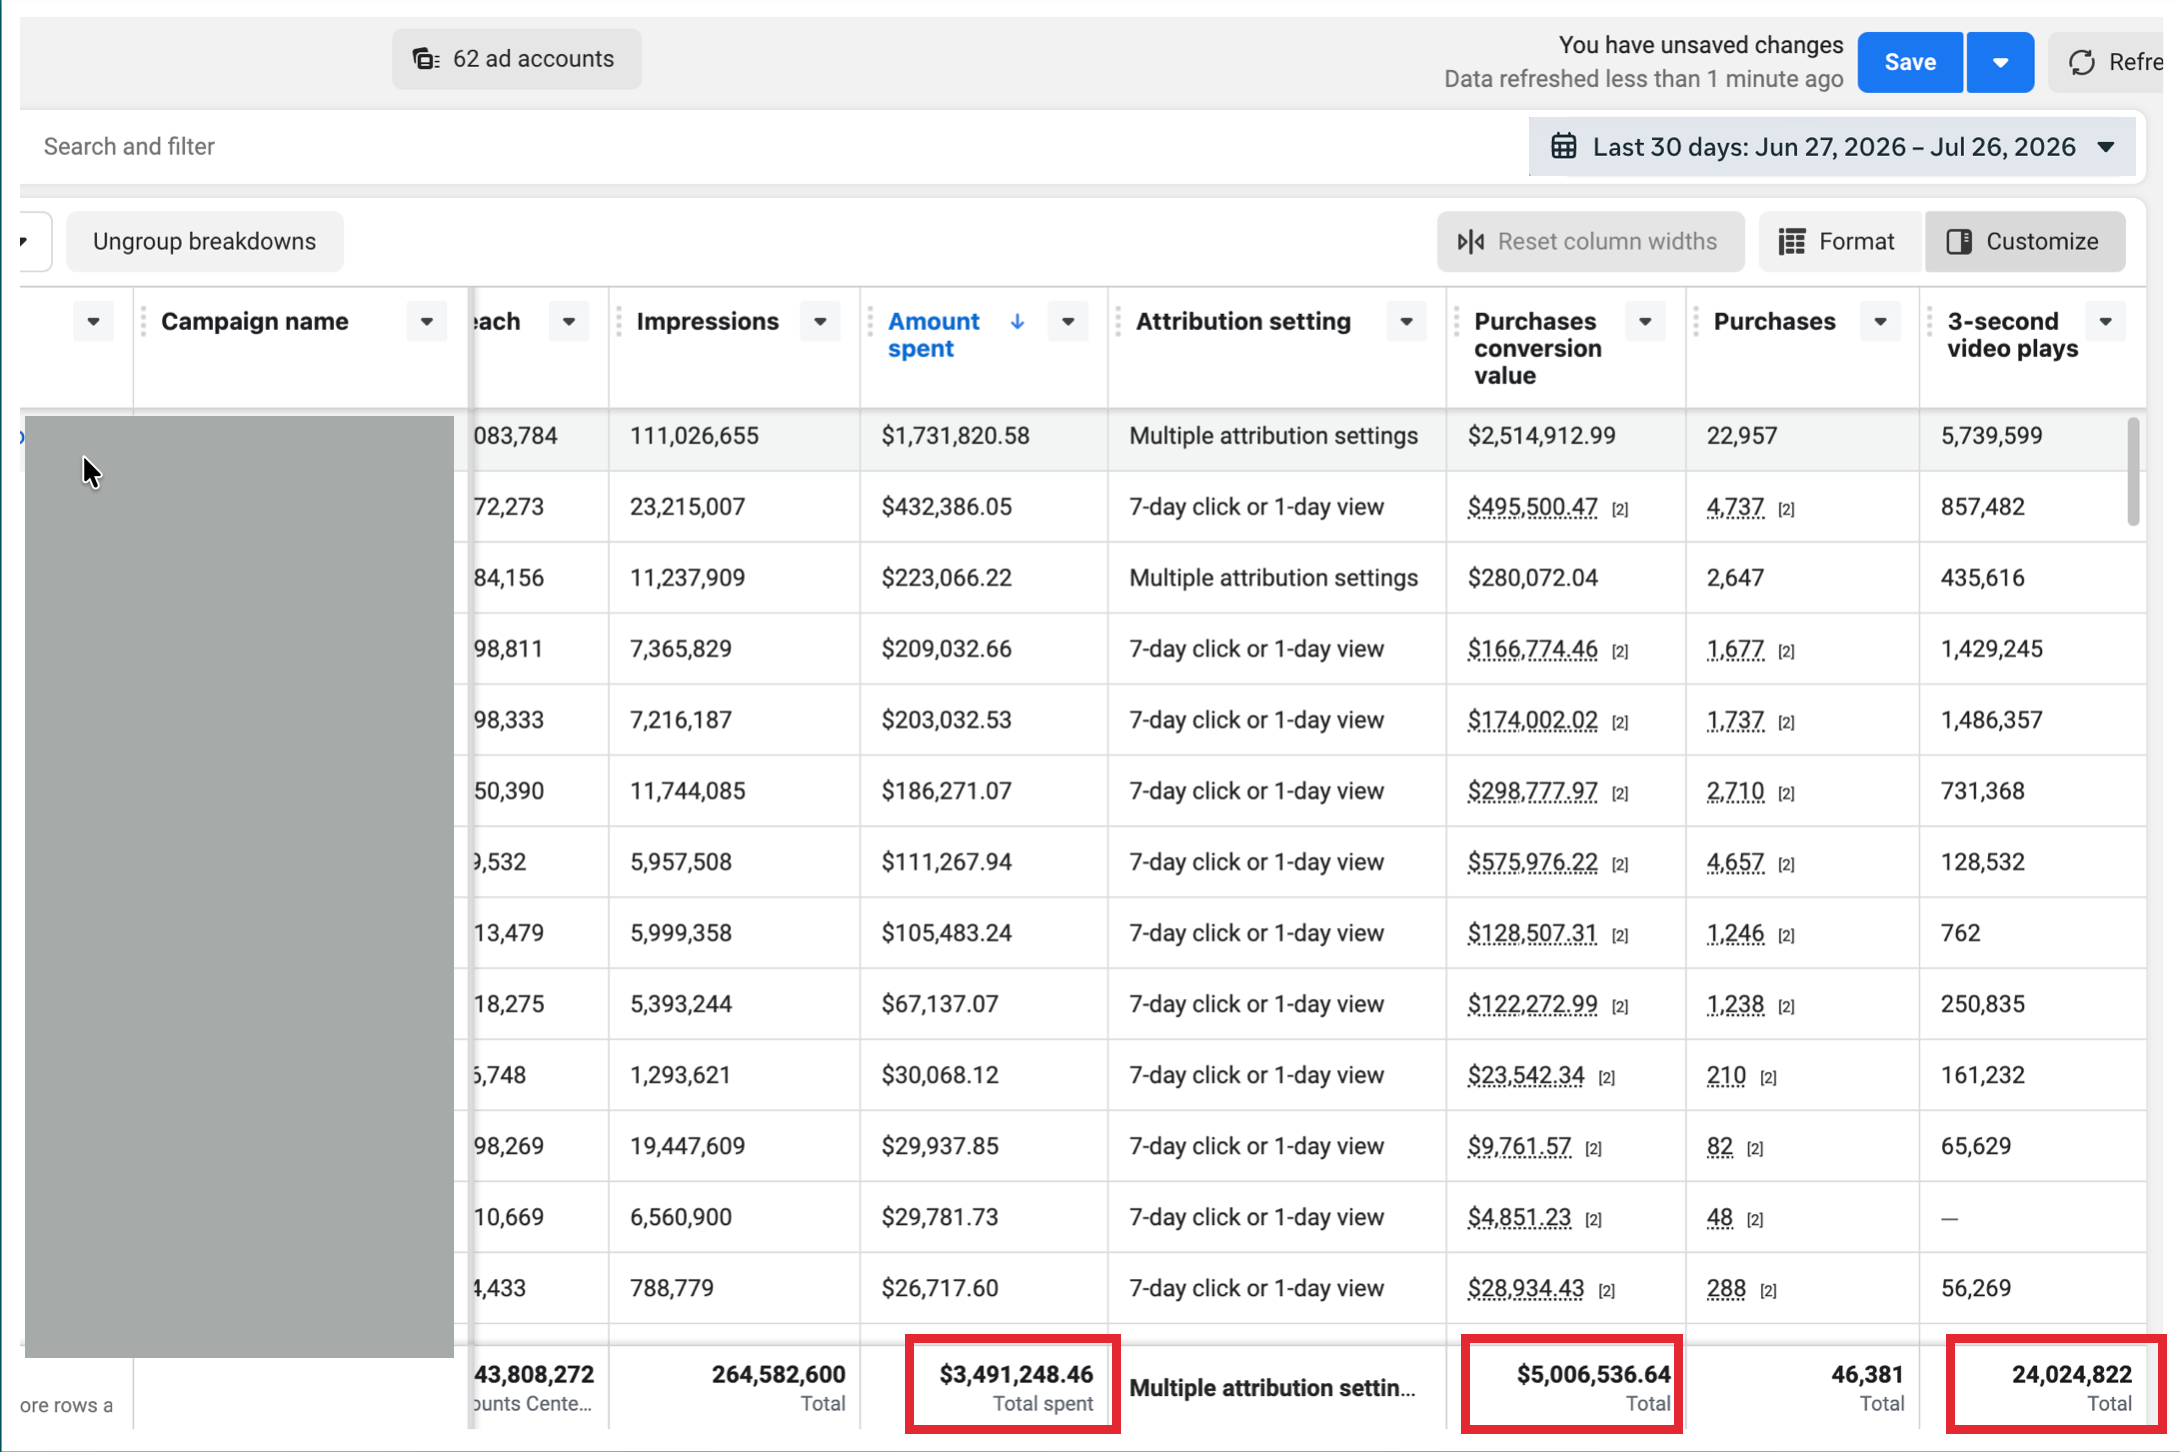Screen dimensions: 2180x1452
Task: Click the [2] footnote beside 2,710
Action: pyautogui.click(x=1786, y=794)
